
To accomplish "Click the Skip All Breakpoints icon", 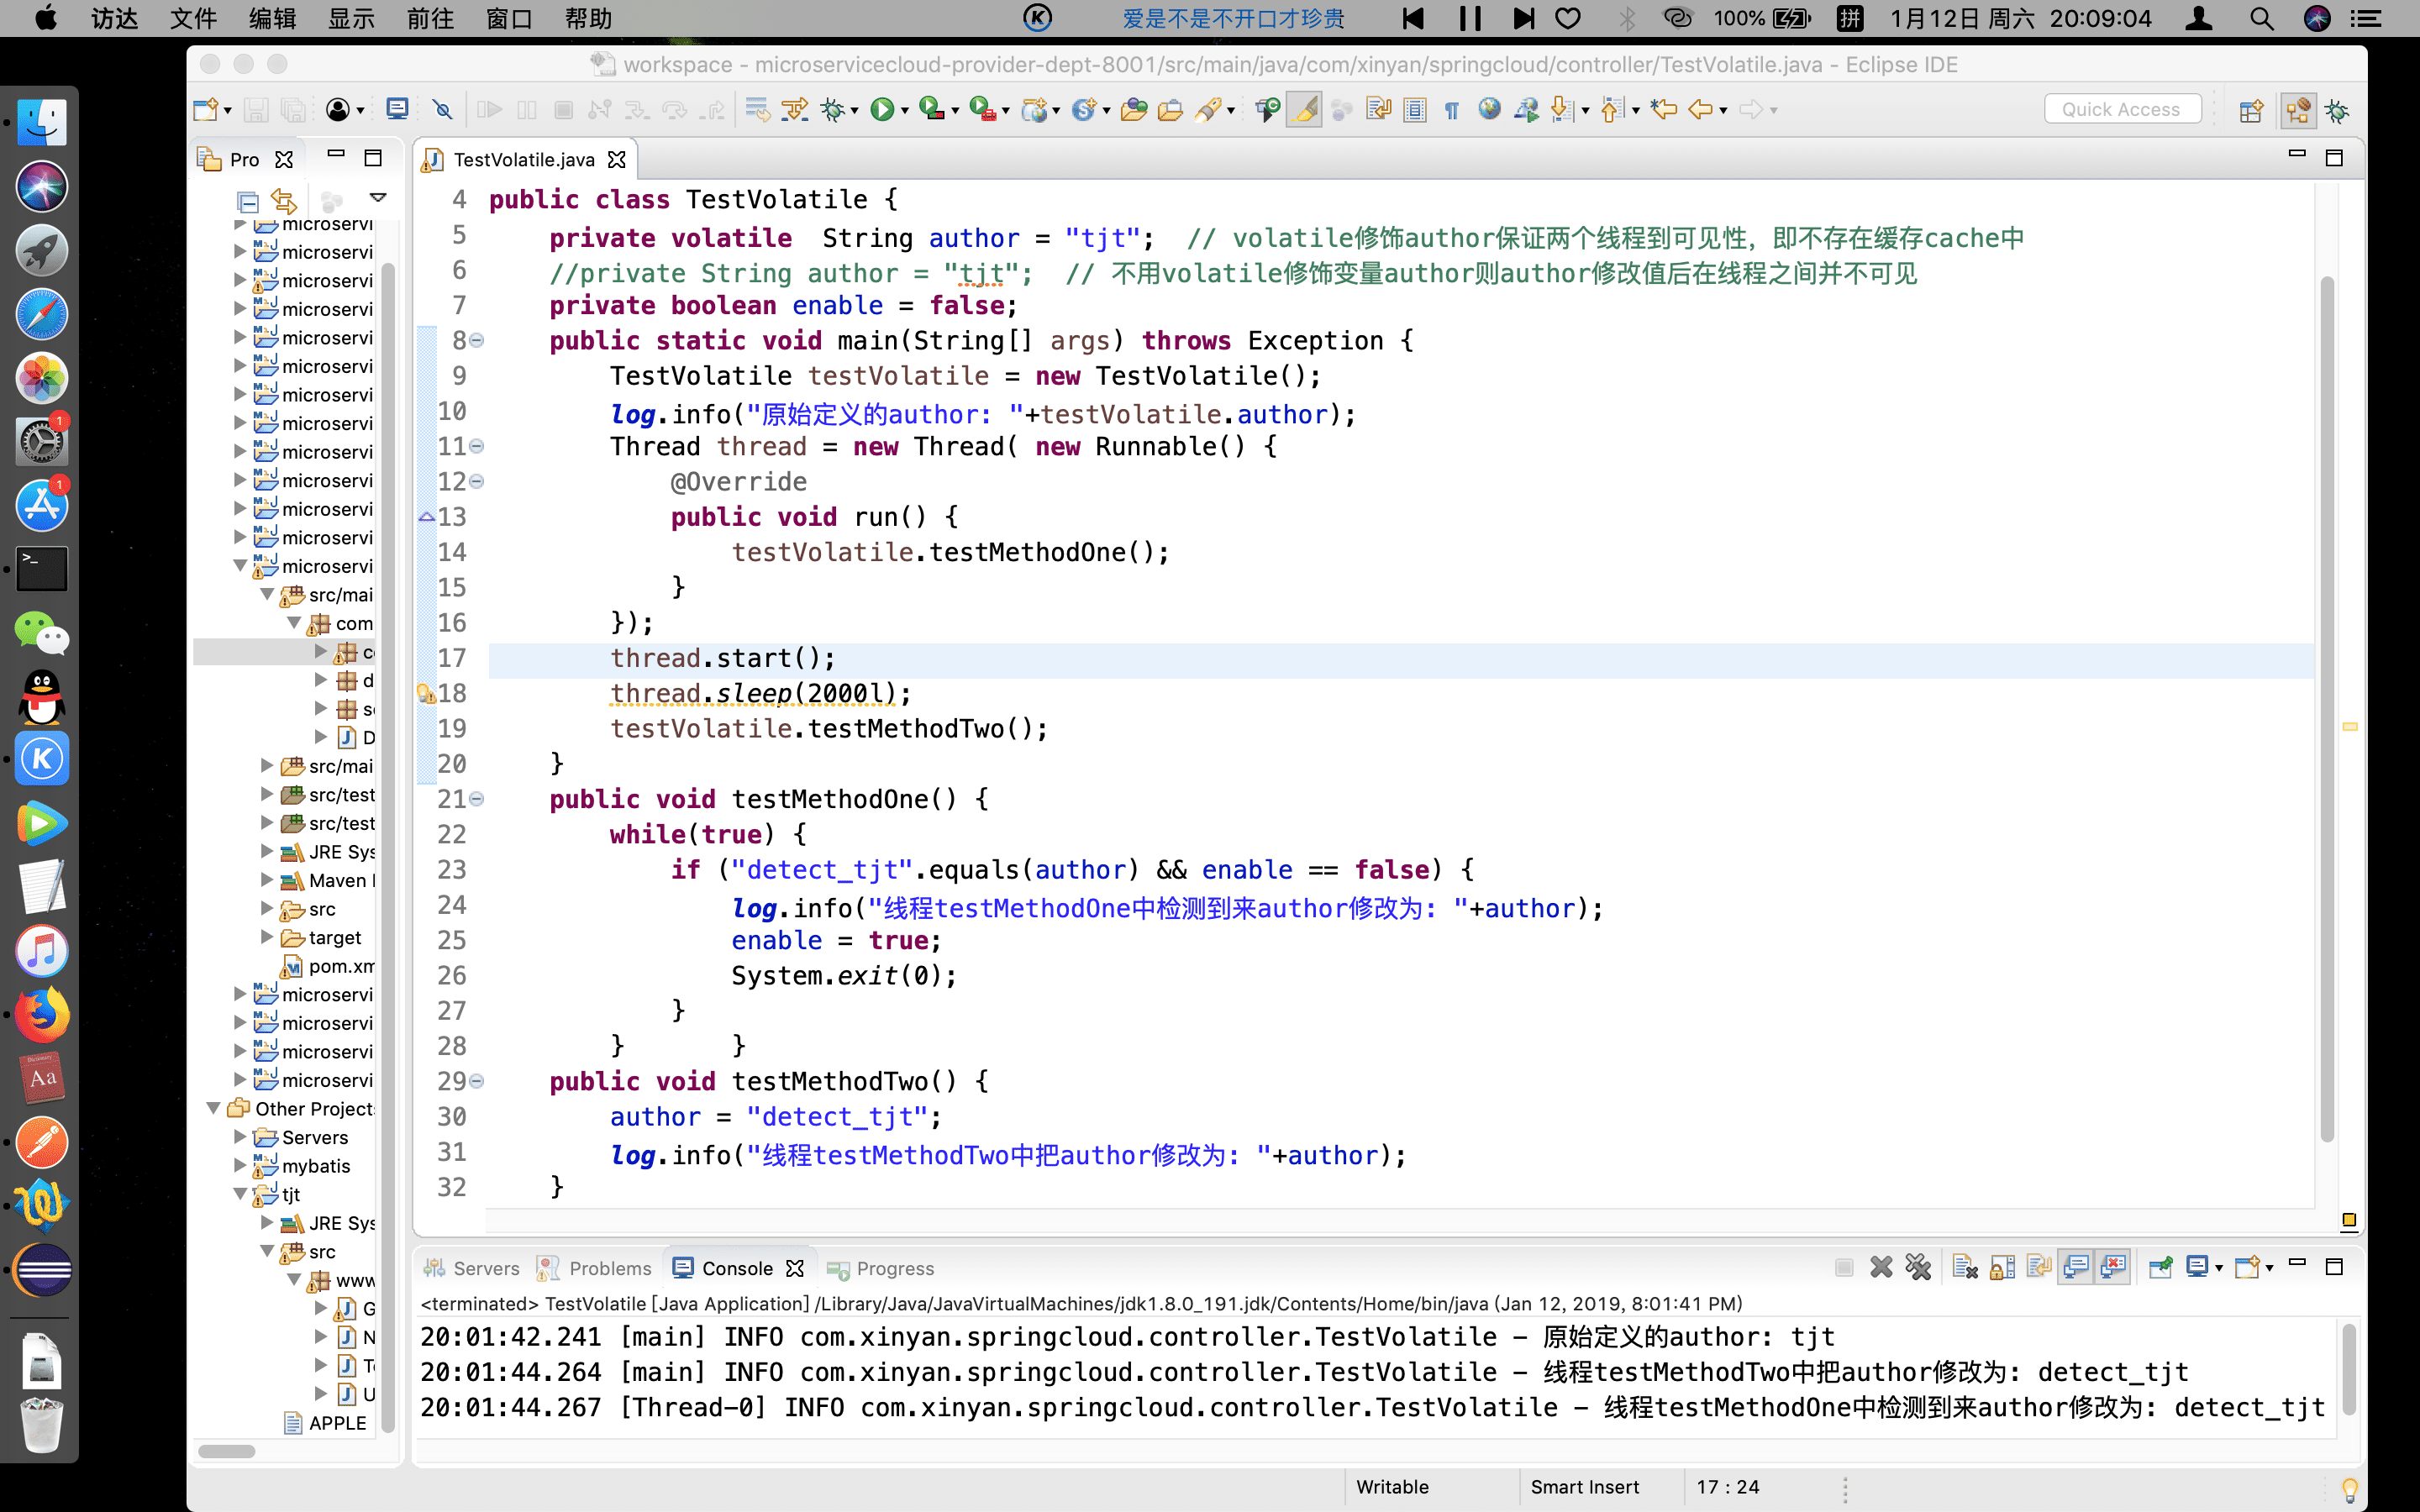I will (x=442, y=110).
